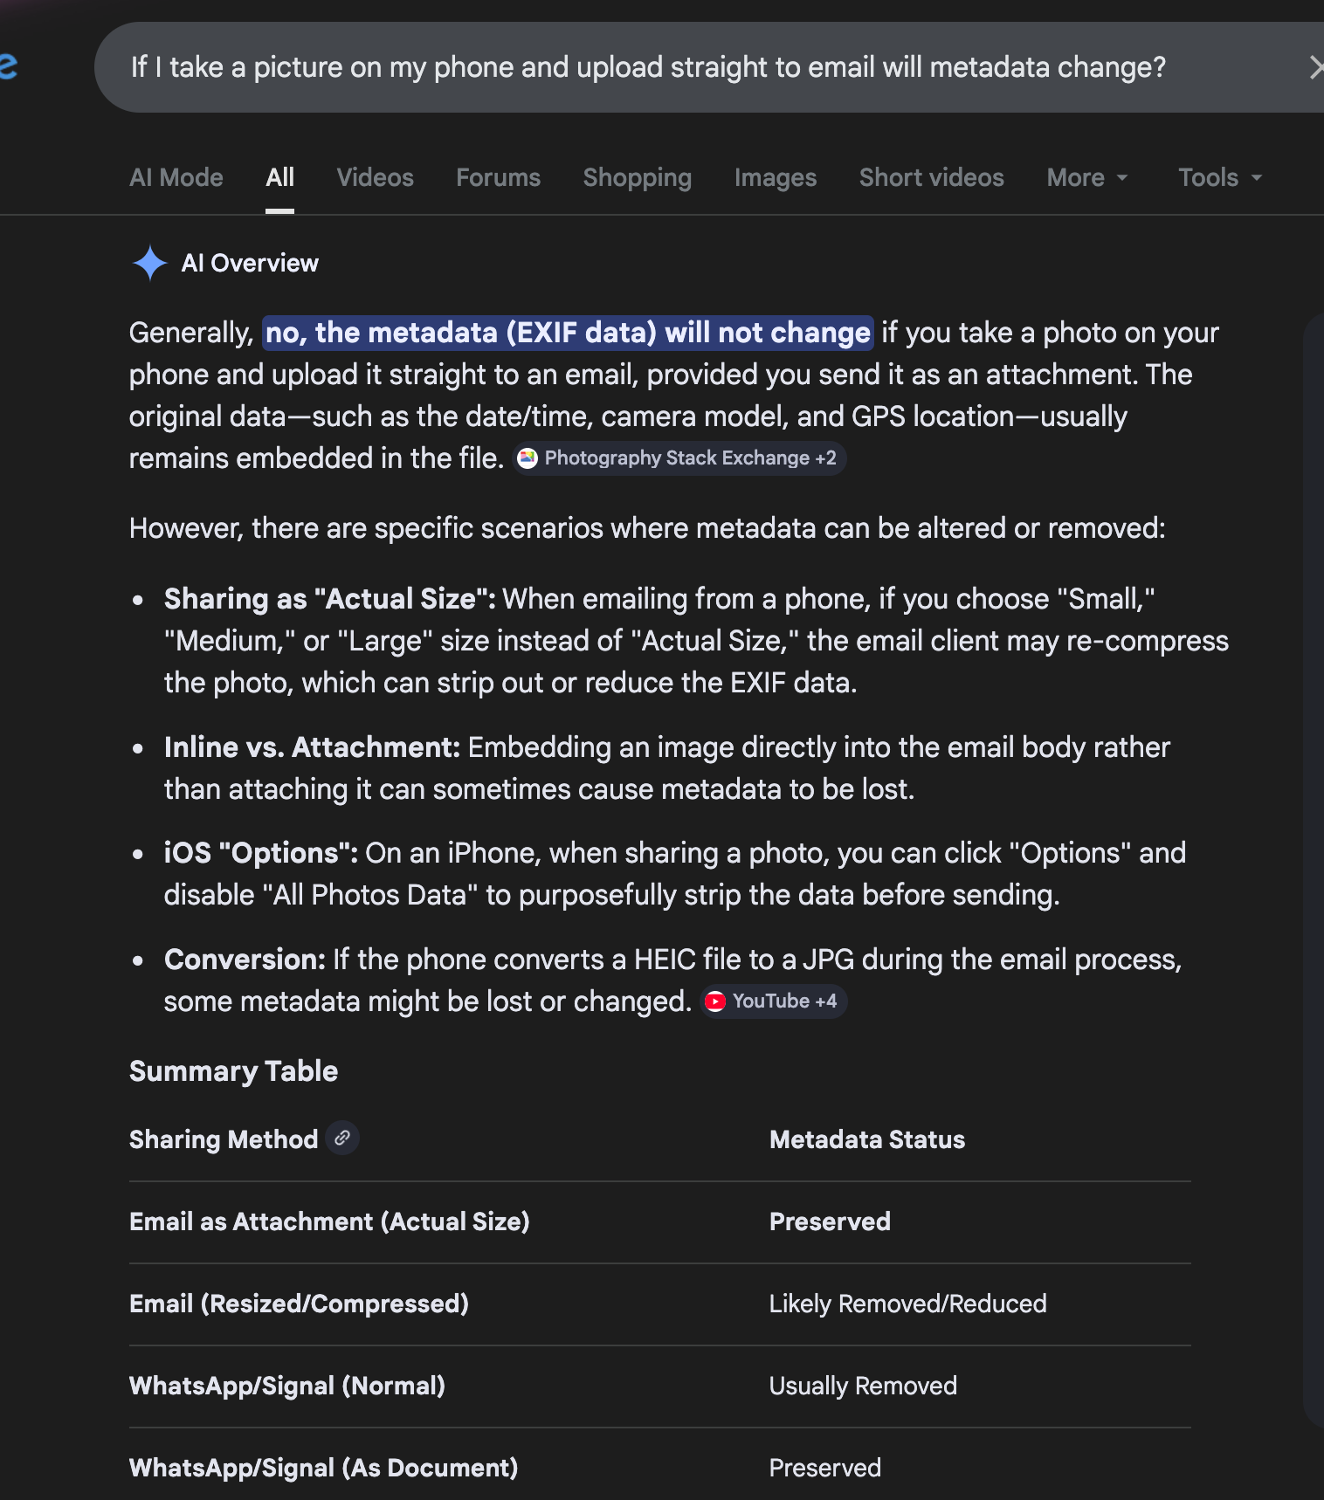This screenshot has height=1500, width=1324.
Task: Show Short videos results
Action: 931,177
